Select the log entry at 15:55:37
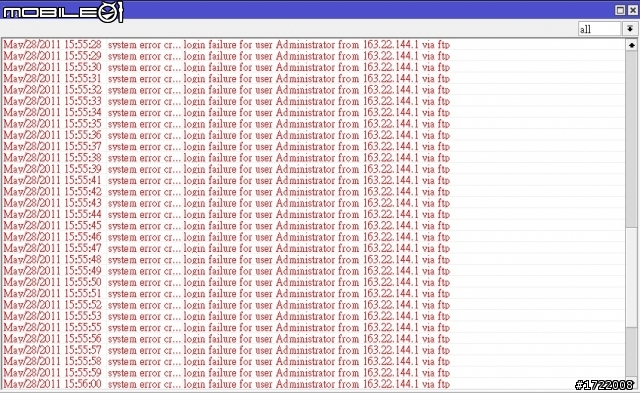640x393 pixels. 313,147
